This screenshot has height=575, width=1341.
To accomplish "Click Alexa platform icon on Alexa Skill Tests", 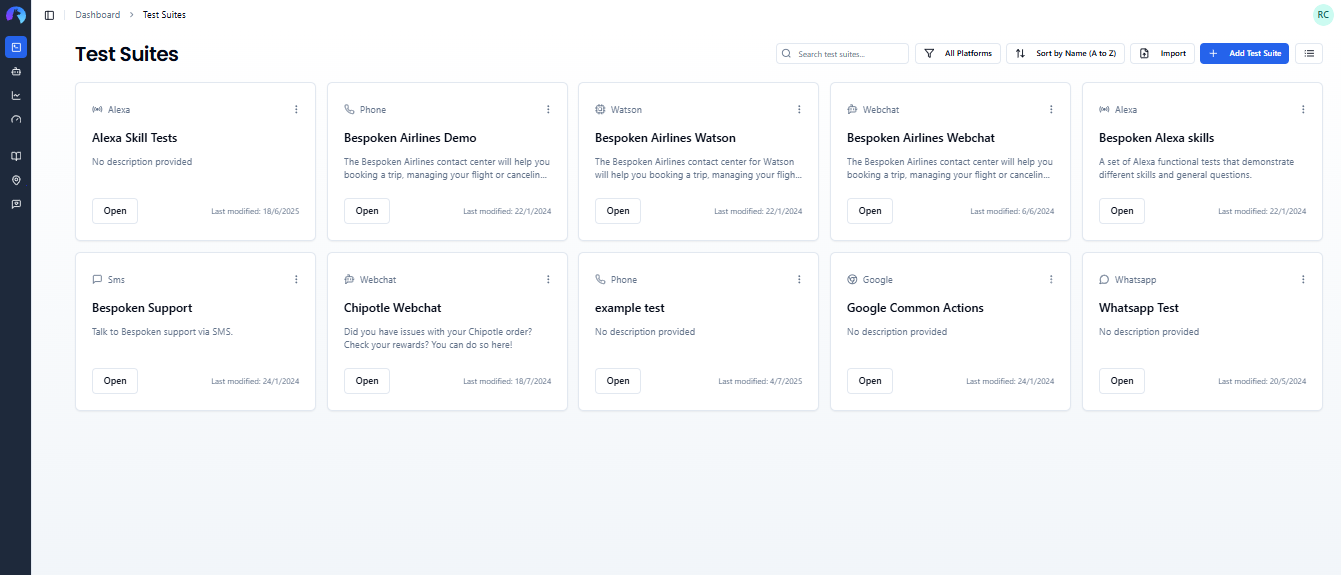I will click(97, 110).
